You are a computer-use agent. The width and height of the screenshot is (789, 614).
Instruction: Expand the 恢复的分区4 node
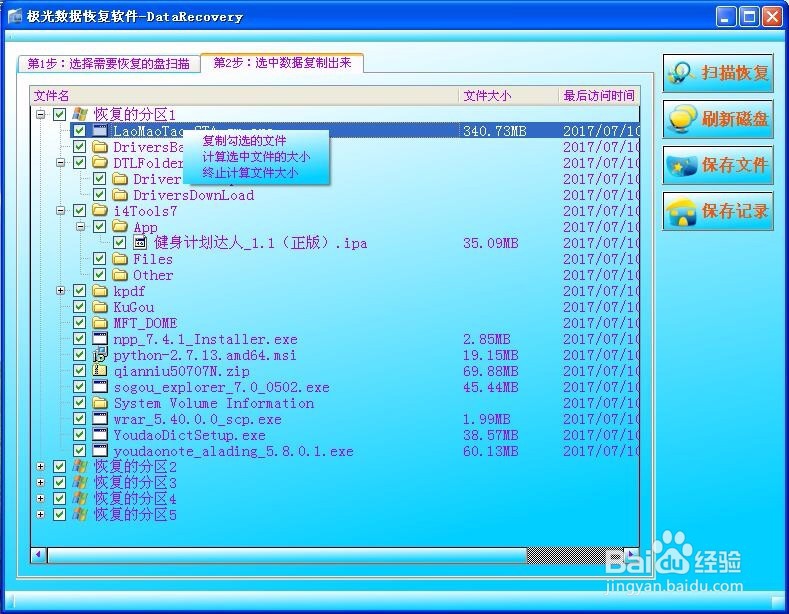(41, 499)
